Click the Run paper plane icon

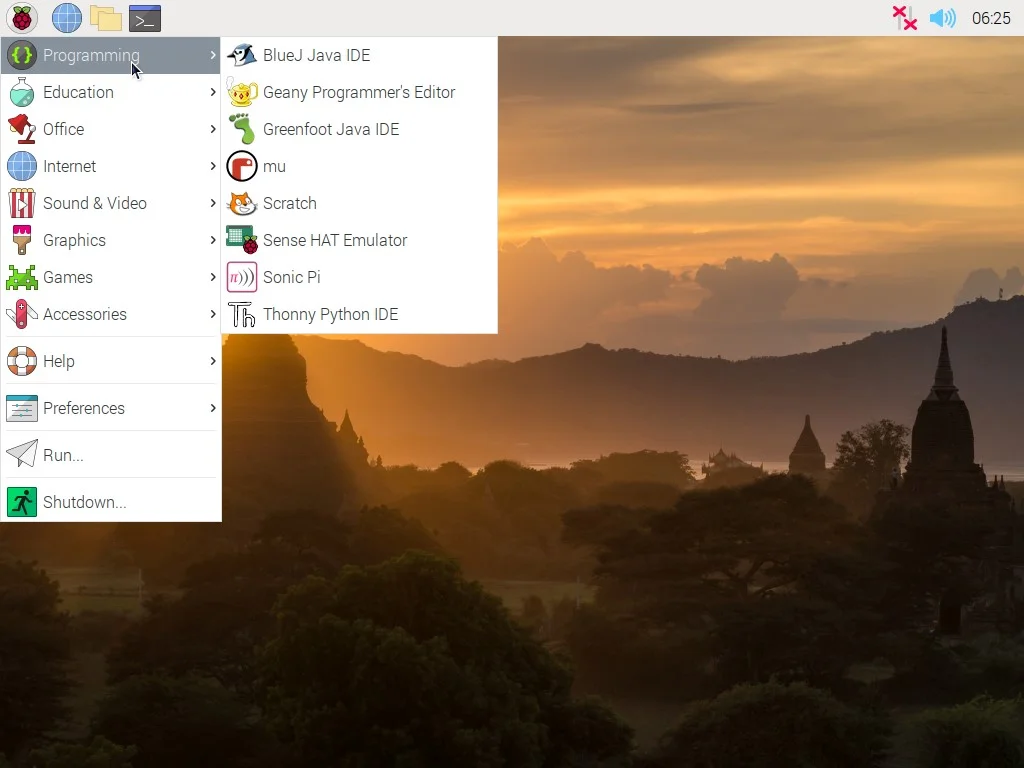pos(22,455)
